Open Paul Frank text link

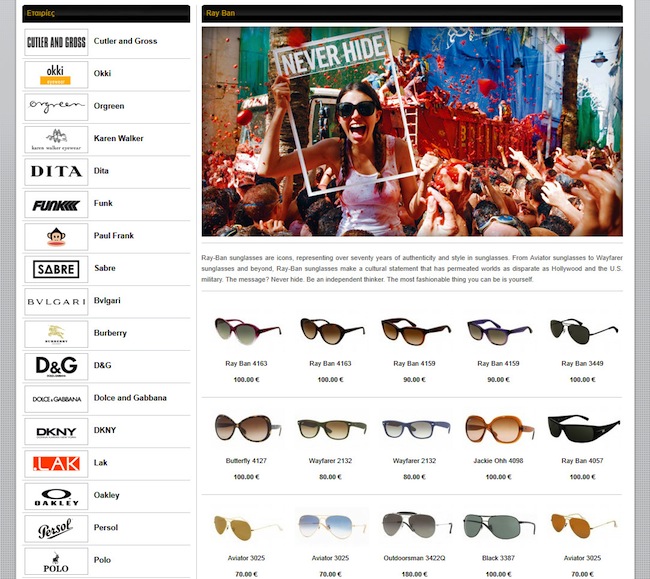click(x=114, y=236)
